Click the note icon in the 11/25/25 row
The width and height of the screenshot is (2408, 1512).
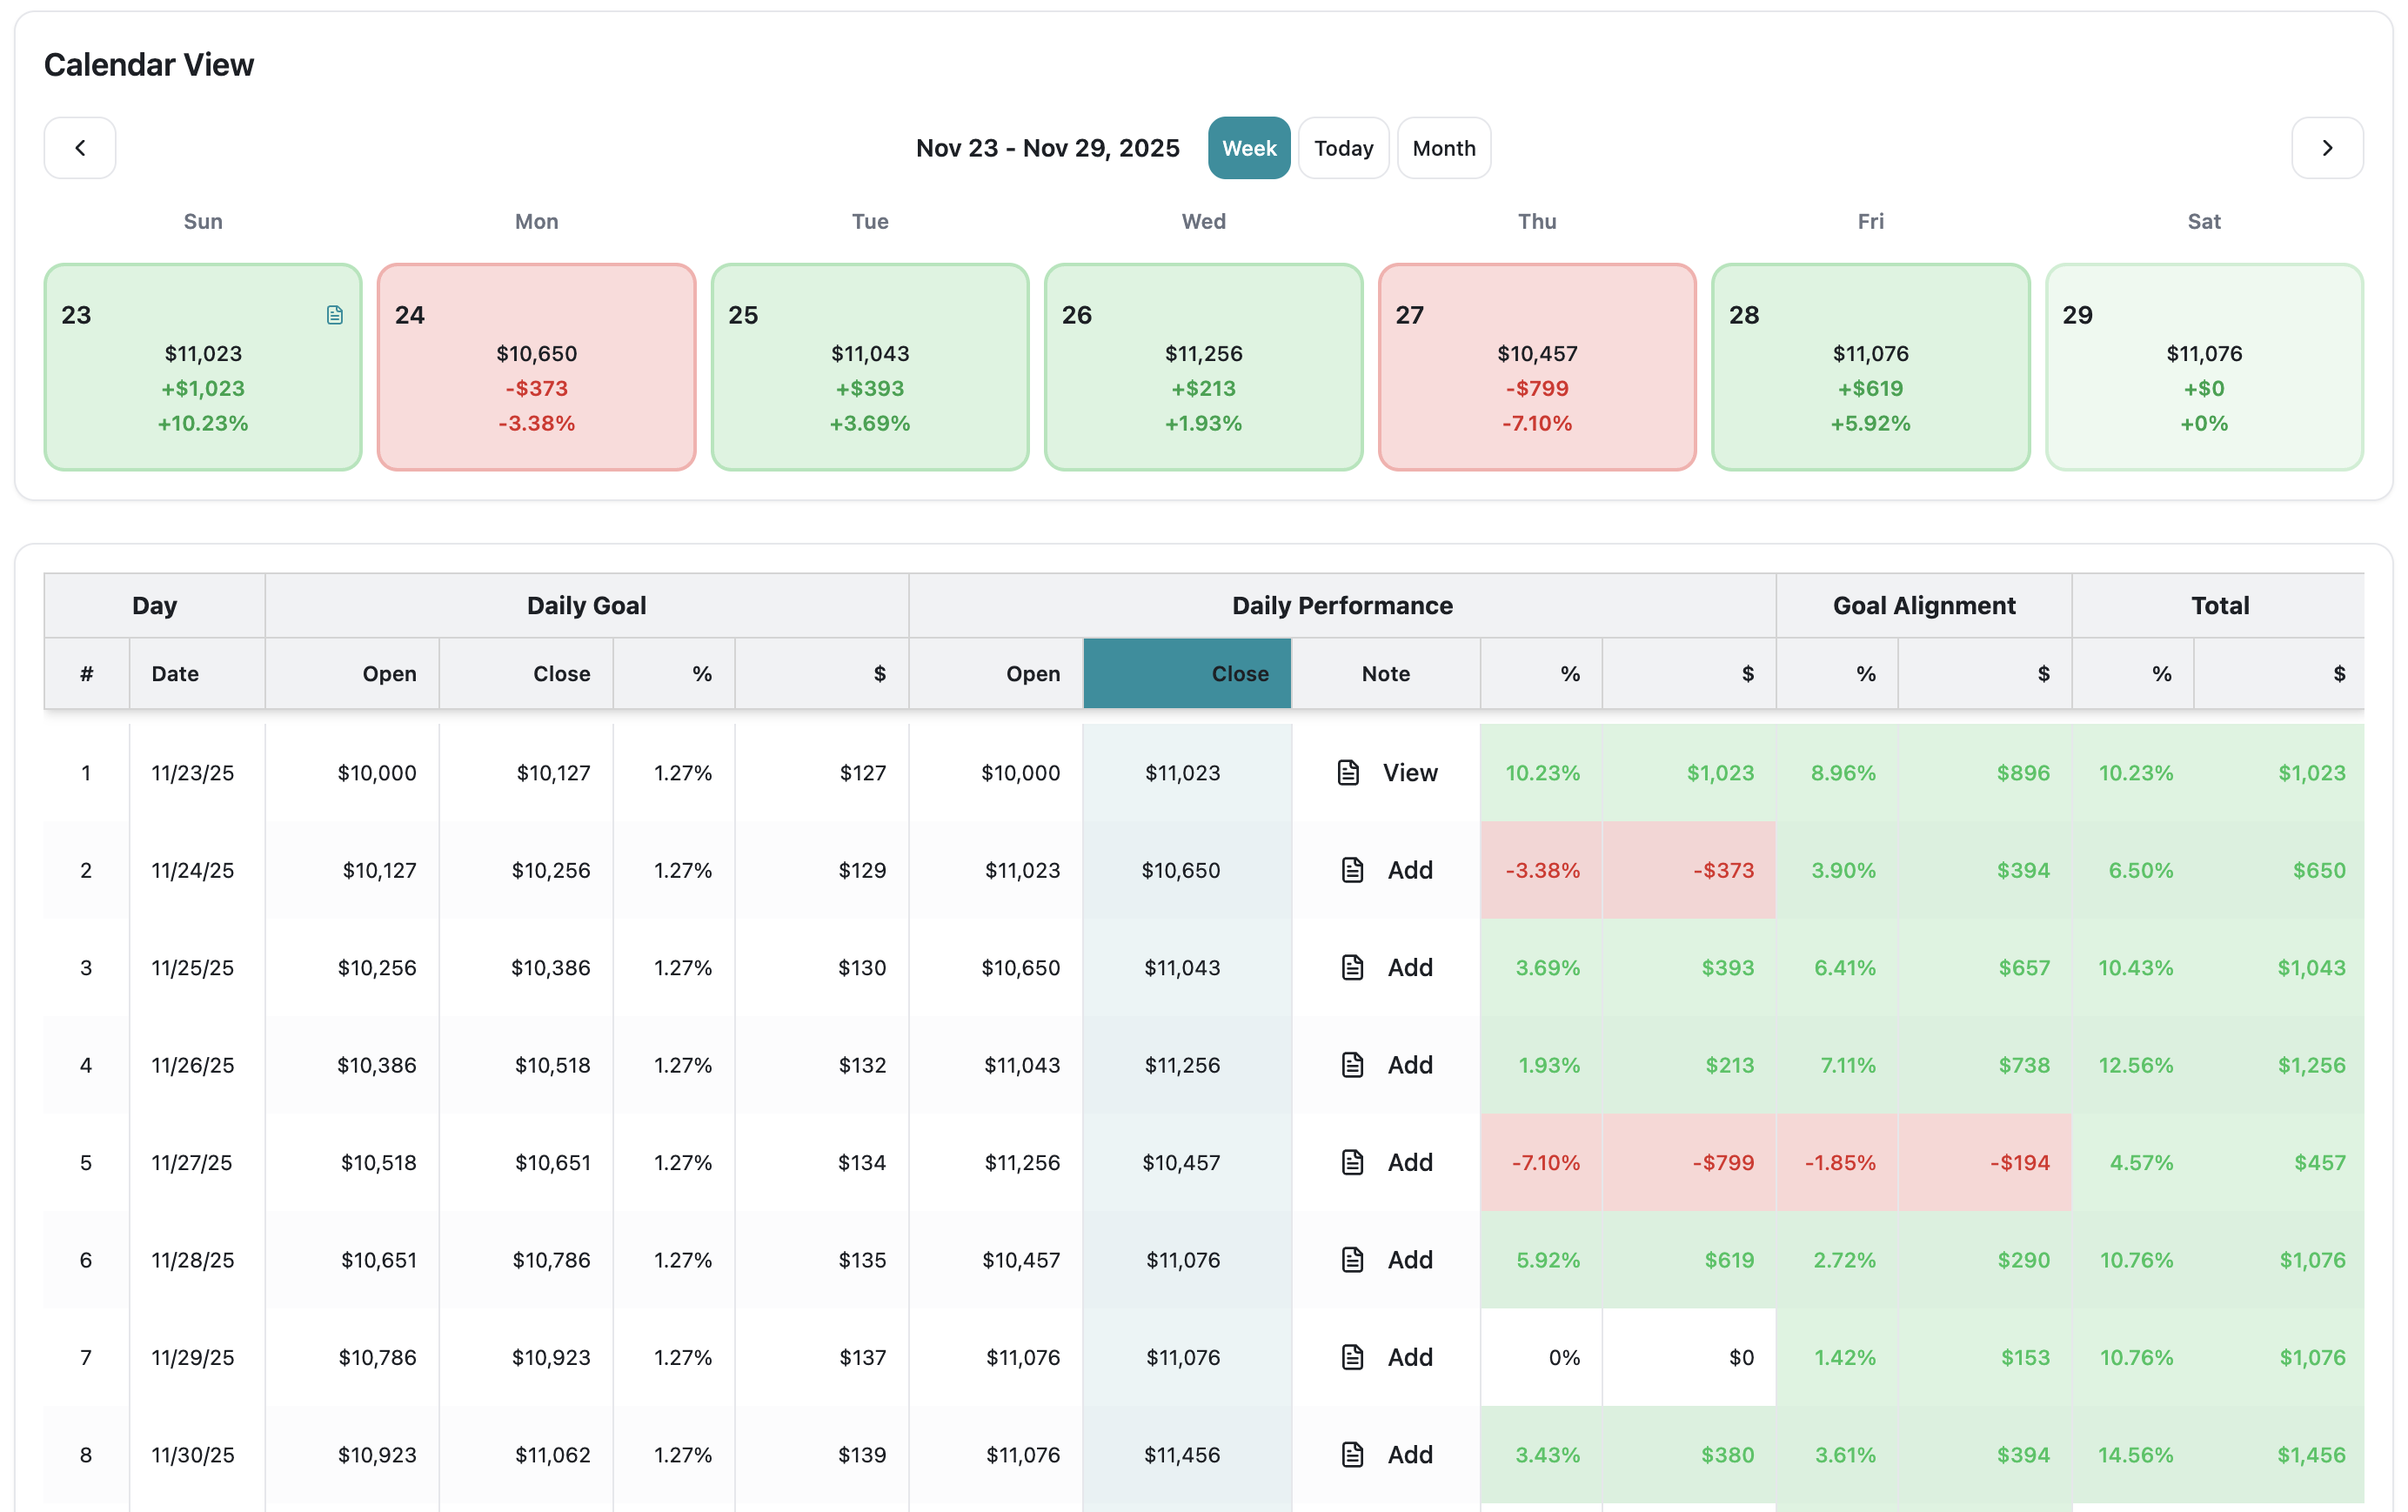click(1352, 967)
